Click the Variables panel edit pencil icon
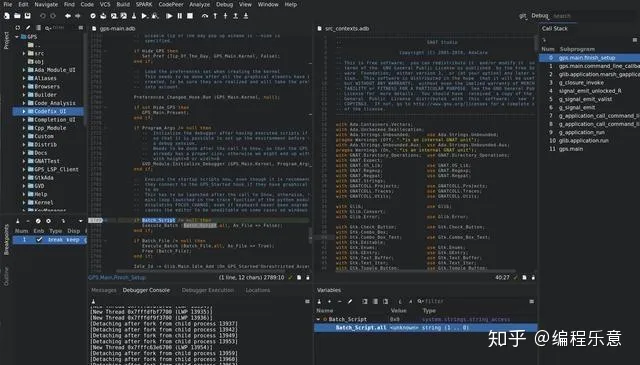Image resolution: width=640 pixels, height=365 pixels. point(350,301)
